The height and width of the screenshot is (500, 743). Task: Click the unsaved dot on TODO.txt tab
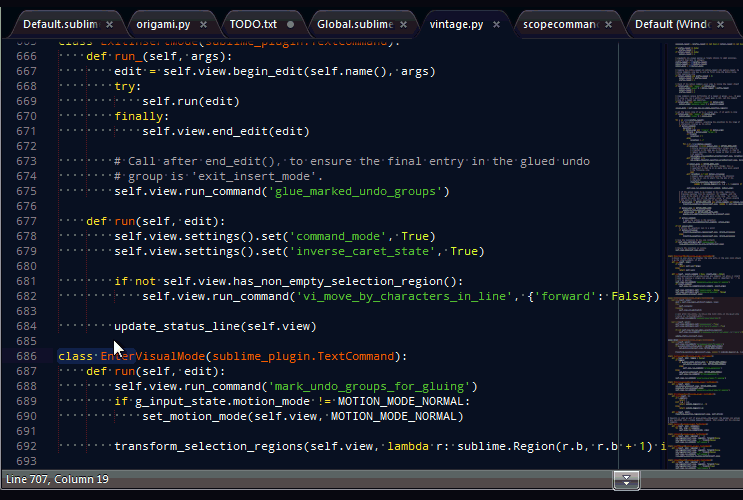(x=290, y=23)
